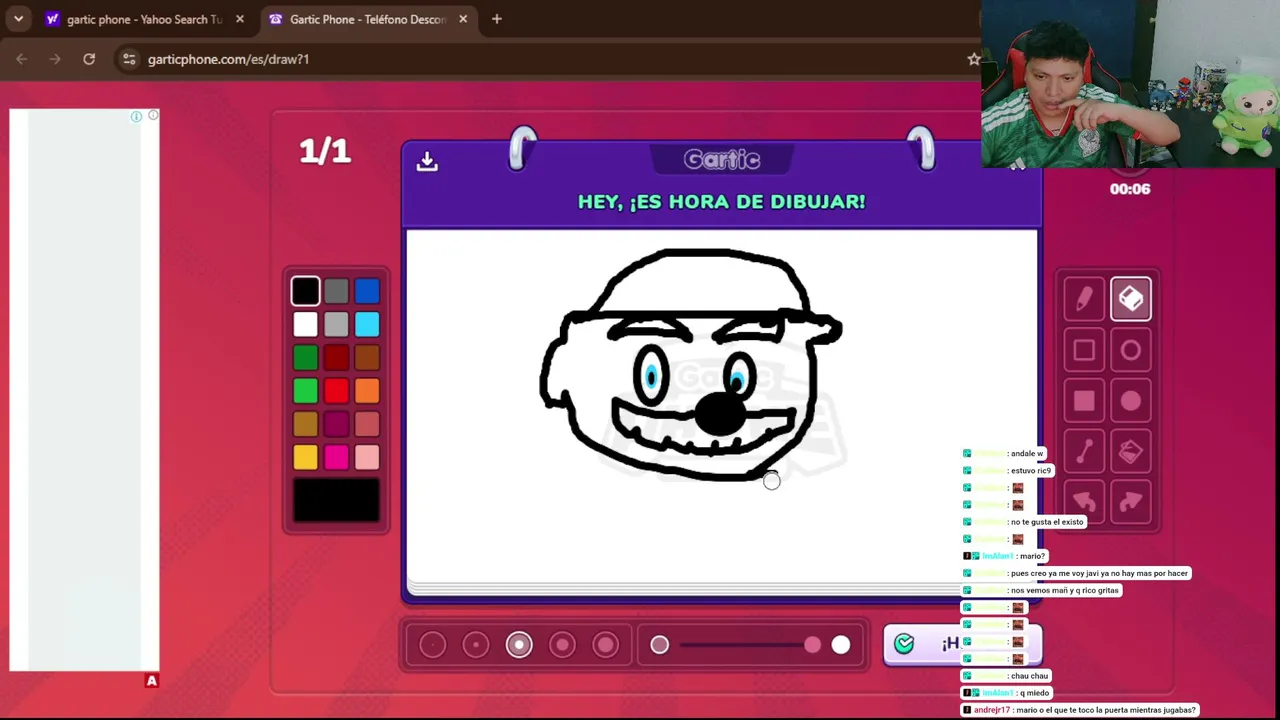This screenshot has width=1280, height=720.
Task: Switch to the Gartic Phone Teléfono tab
Action: click(368, 19)
